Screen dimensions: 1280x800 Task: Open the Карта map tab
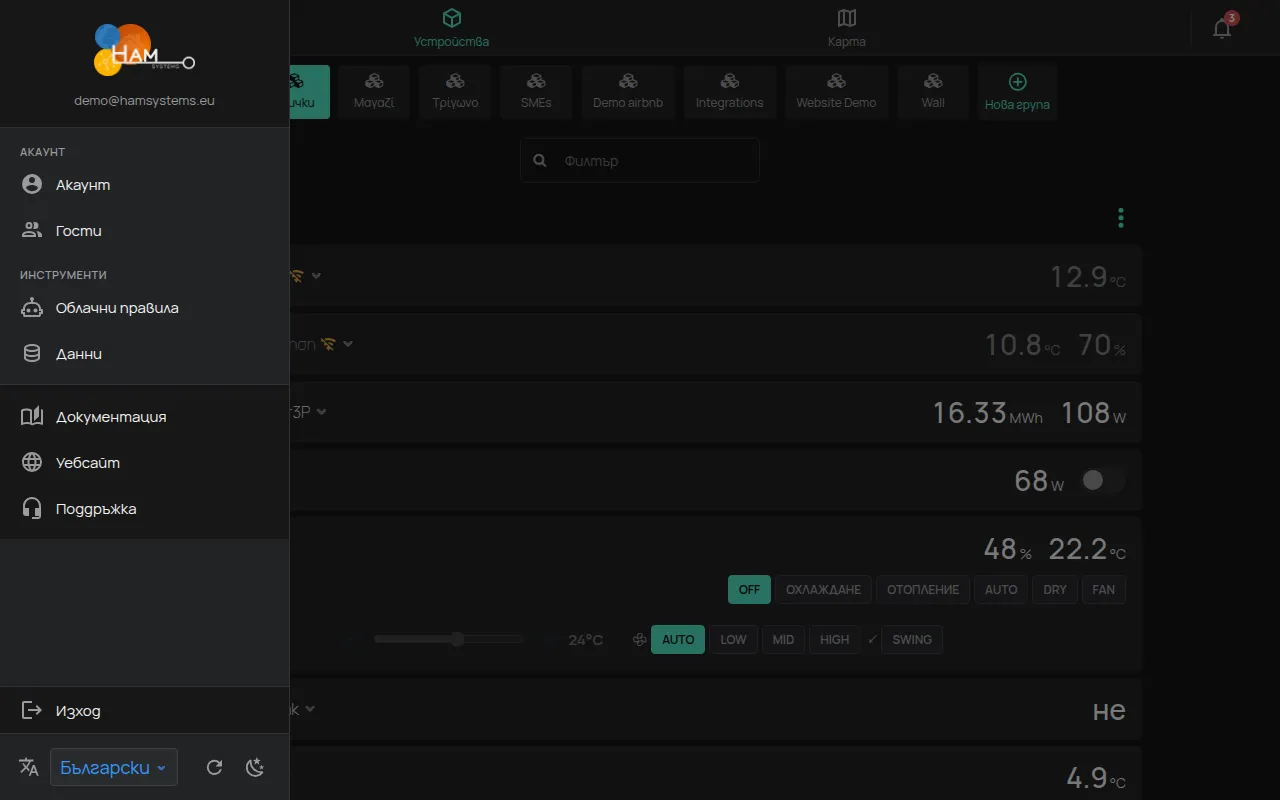click(846, 28)
